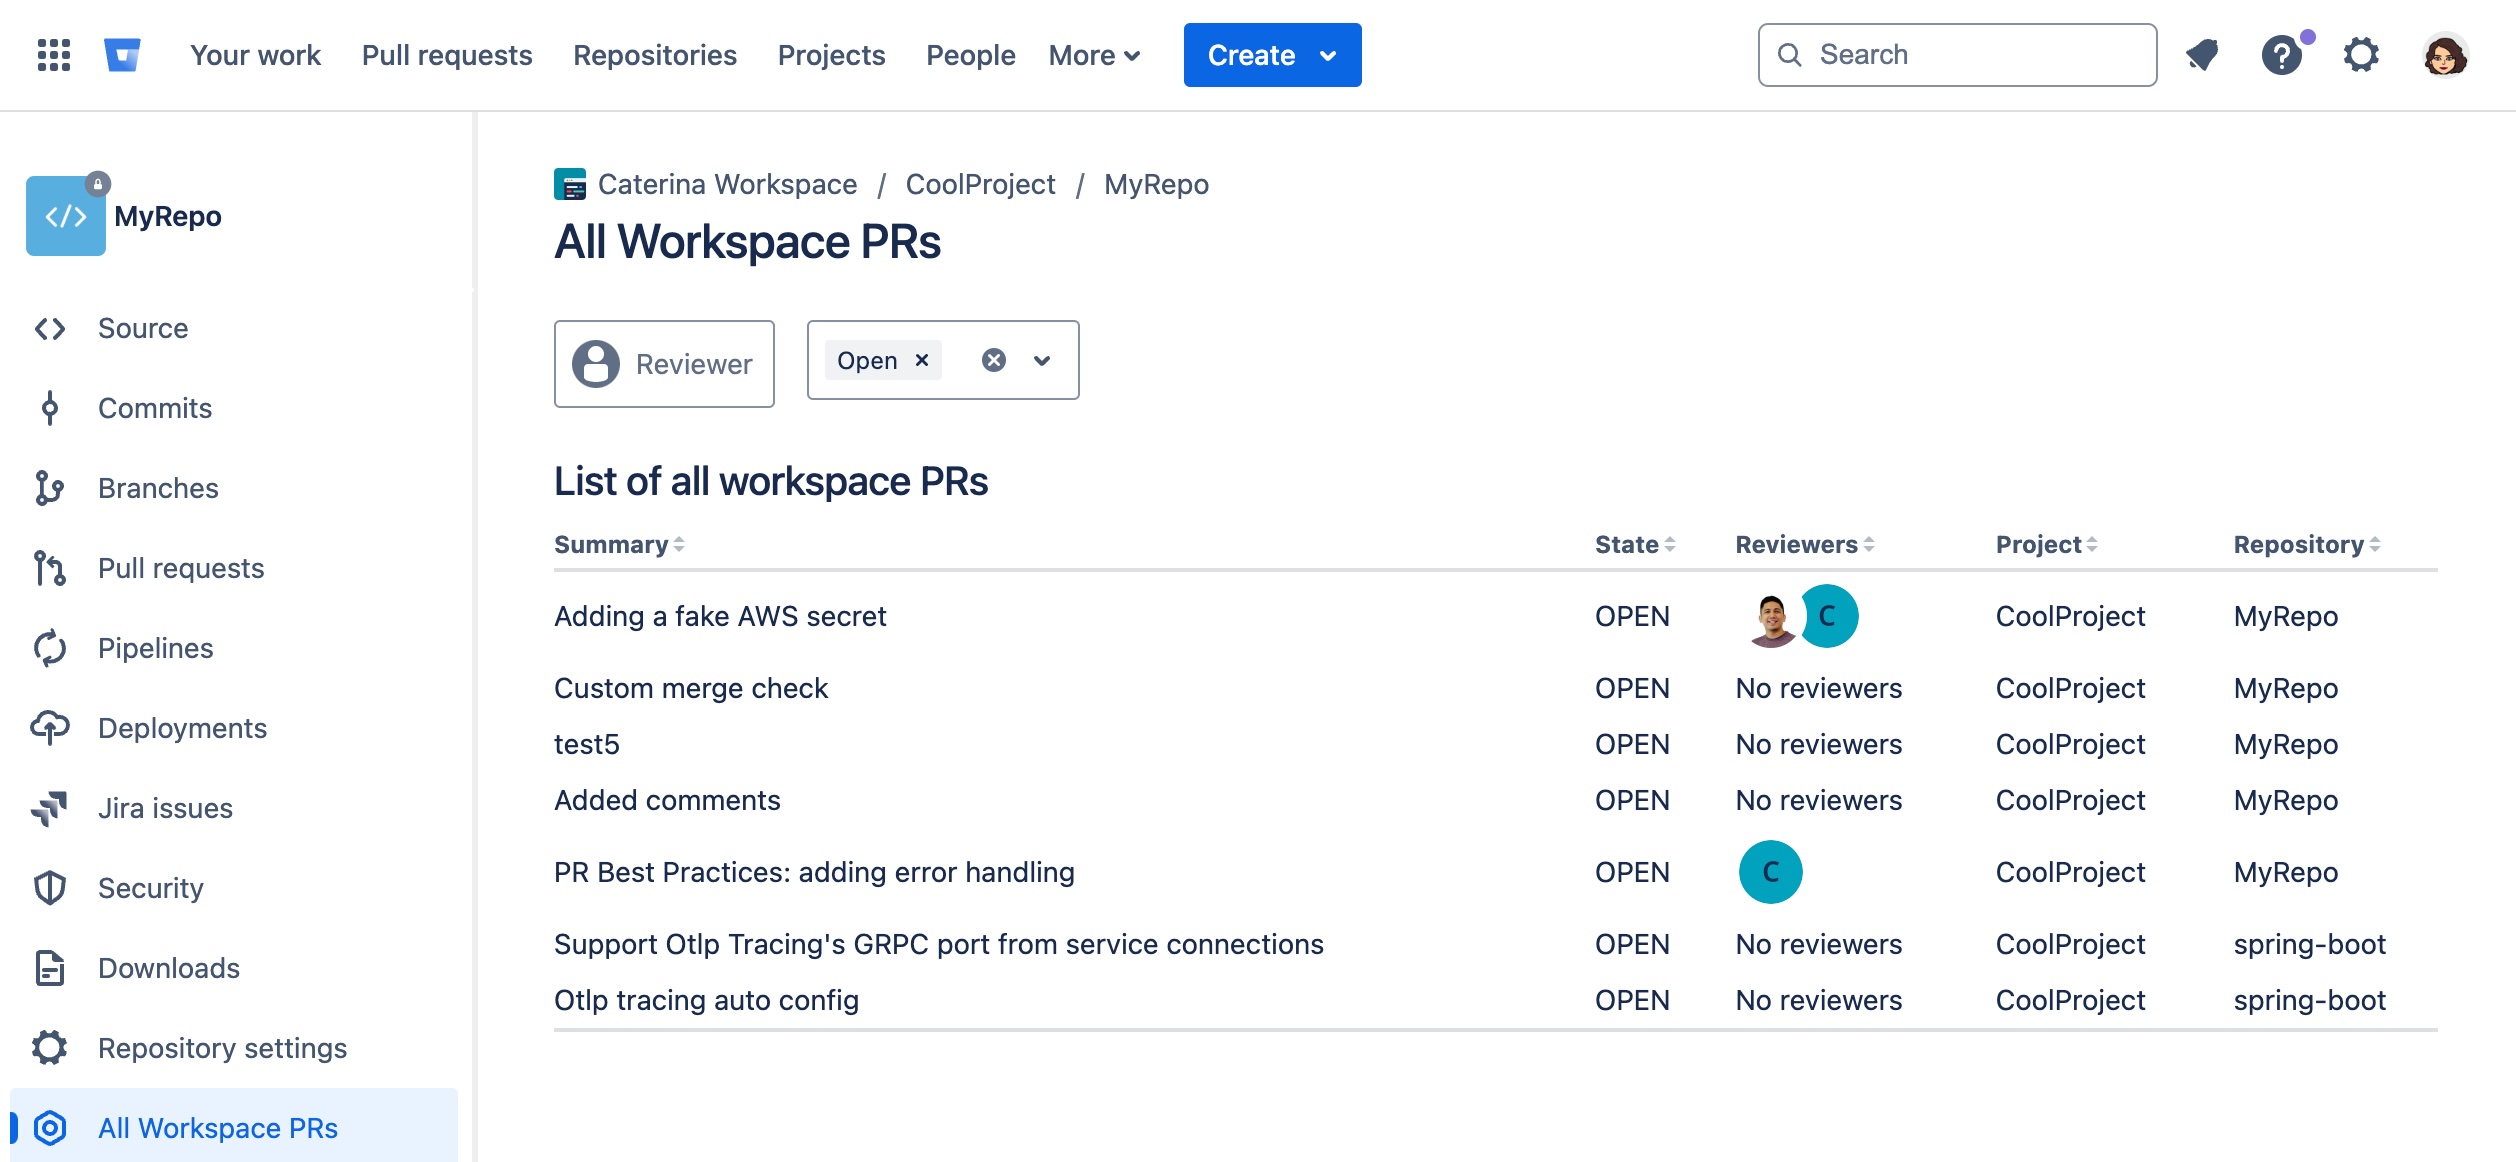2516x1162 pixels.
Task: Open the app switcher grid icon
Action: [54, 55]
